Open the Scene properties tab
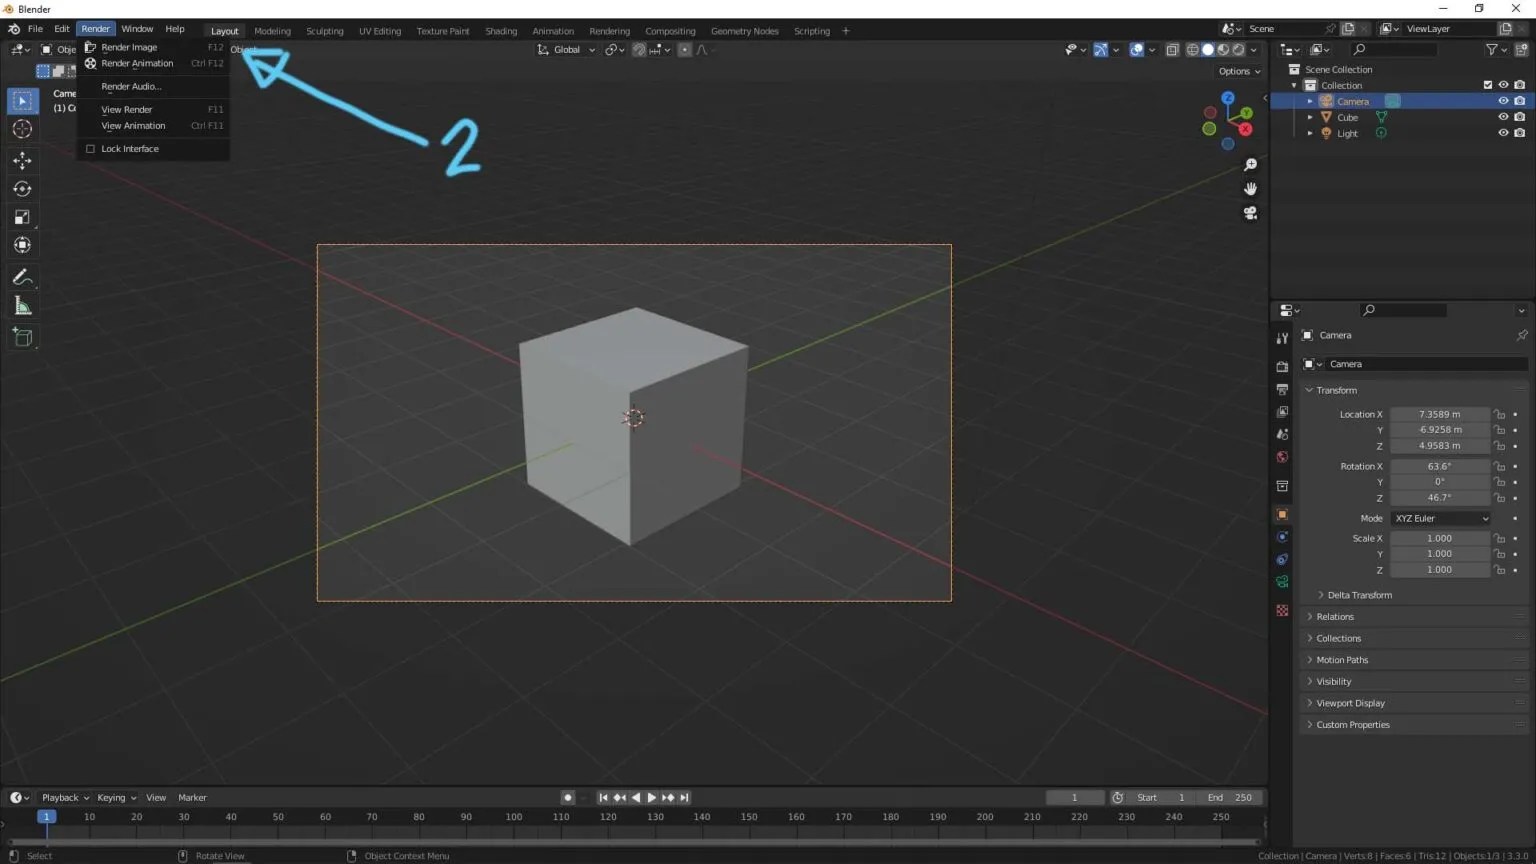 (x=1282, y=434)
